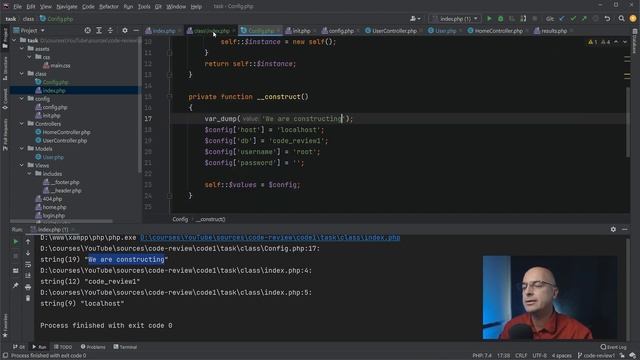Collapse the includes folder
640x360 pixels.
[x=29, y=173]
